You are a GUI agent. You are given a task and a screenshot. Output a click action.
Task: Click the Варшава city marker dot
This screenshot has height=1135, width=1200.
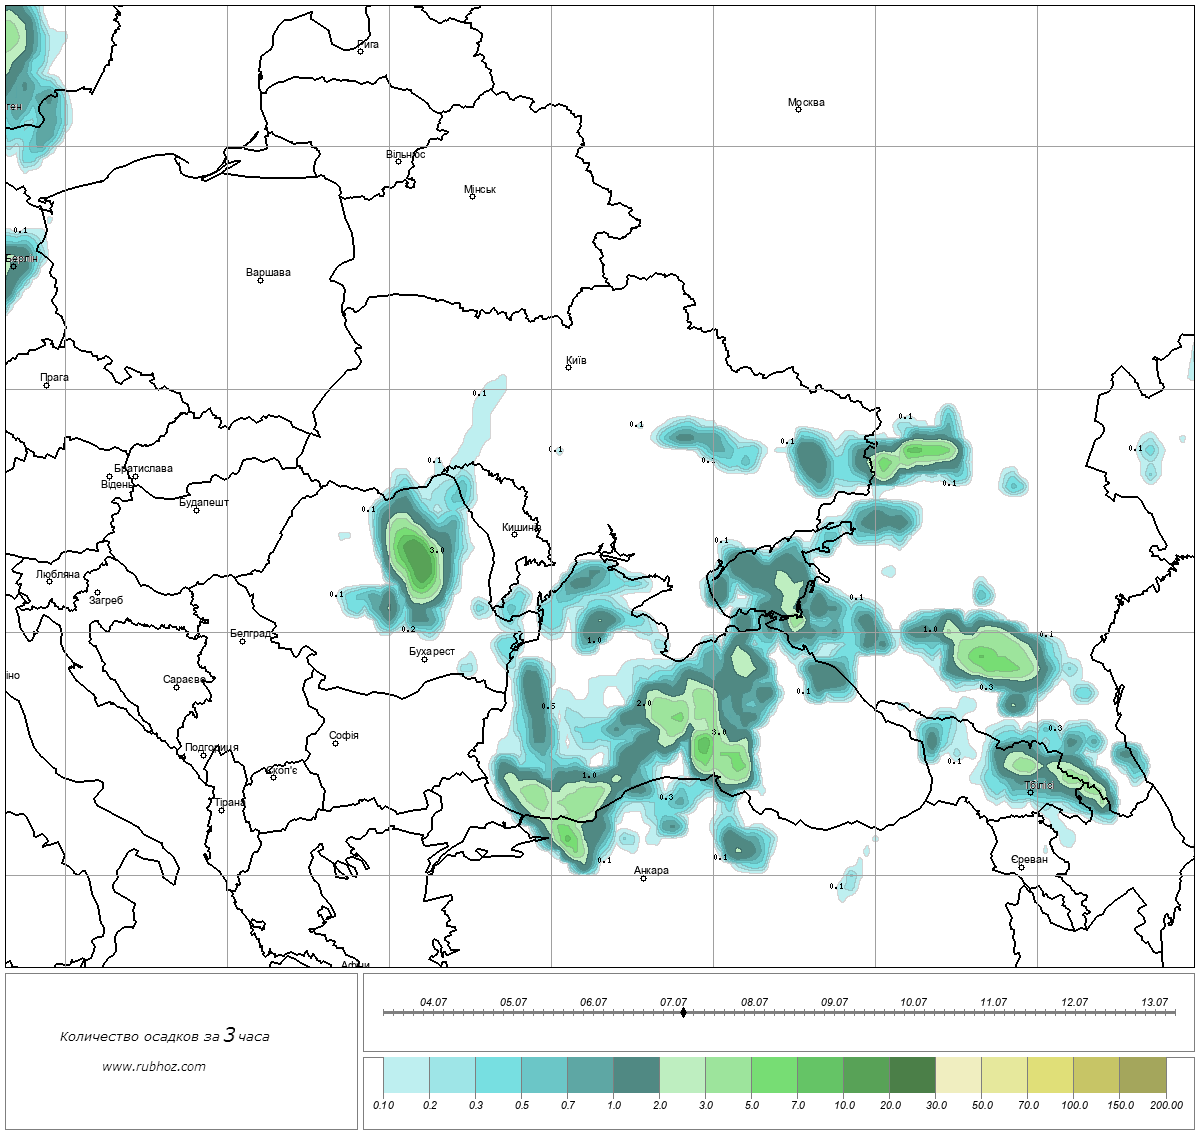tap(260, 280)
